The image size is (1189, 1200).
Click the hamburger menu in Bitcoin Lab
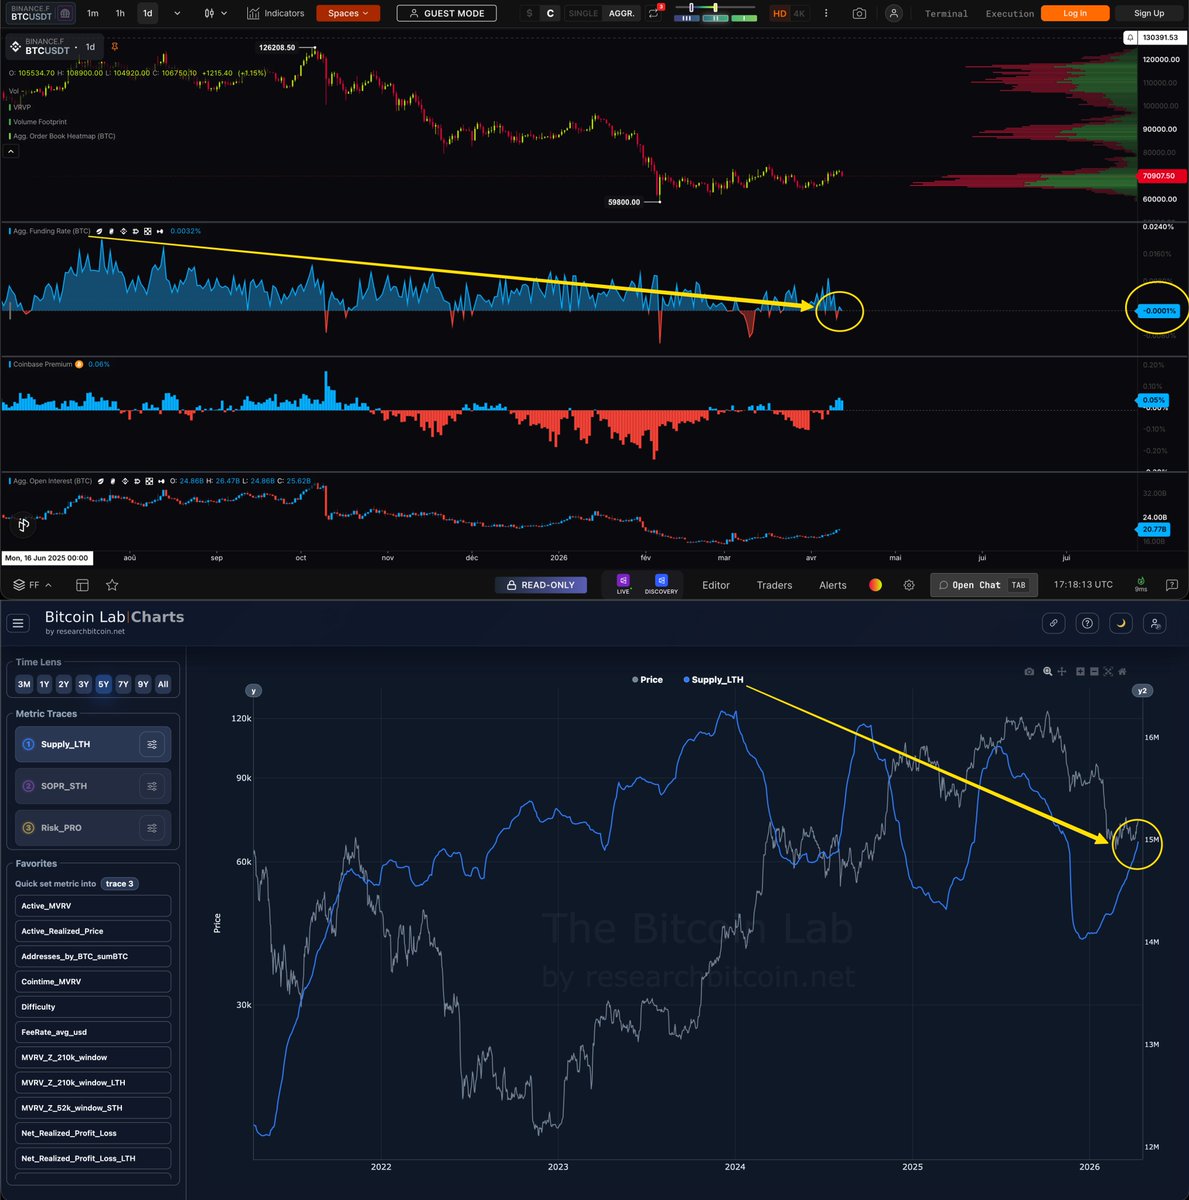(x=18, y=623)
